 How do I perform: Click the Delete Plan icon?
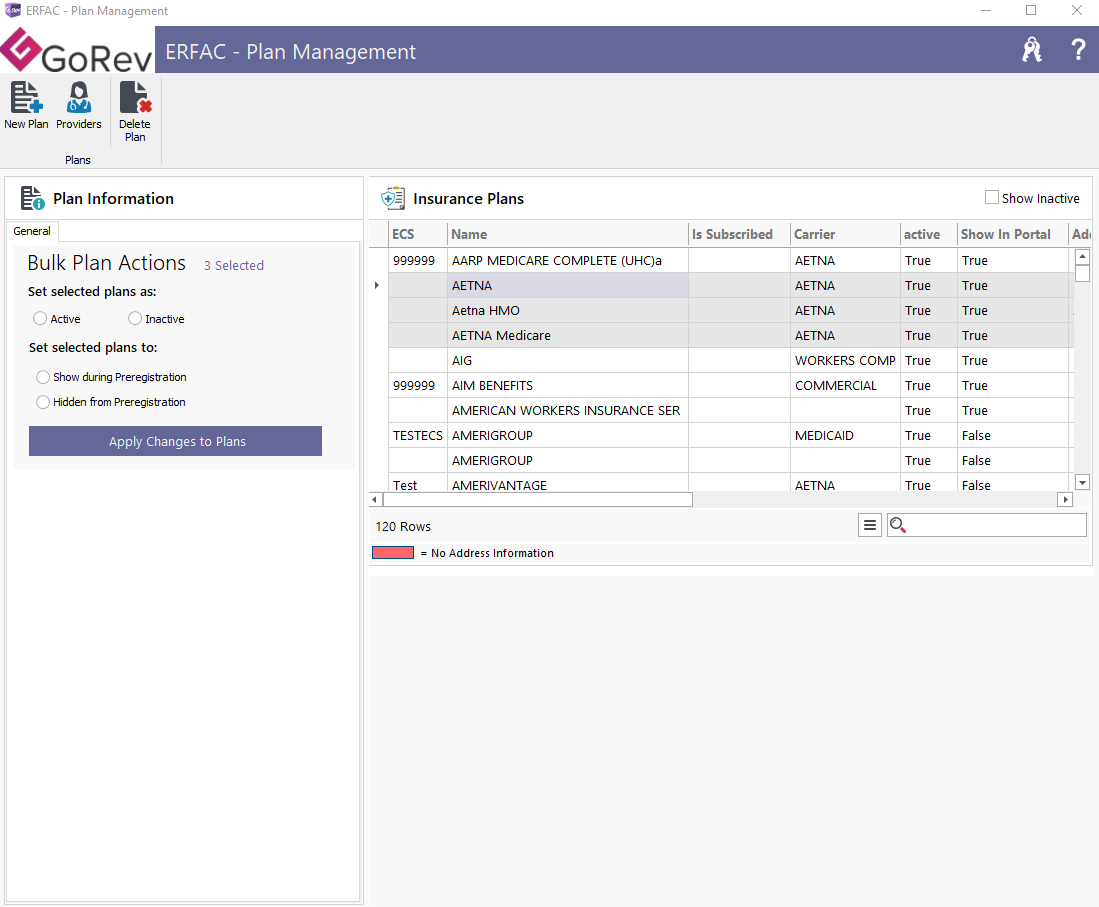point(135,97)
